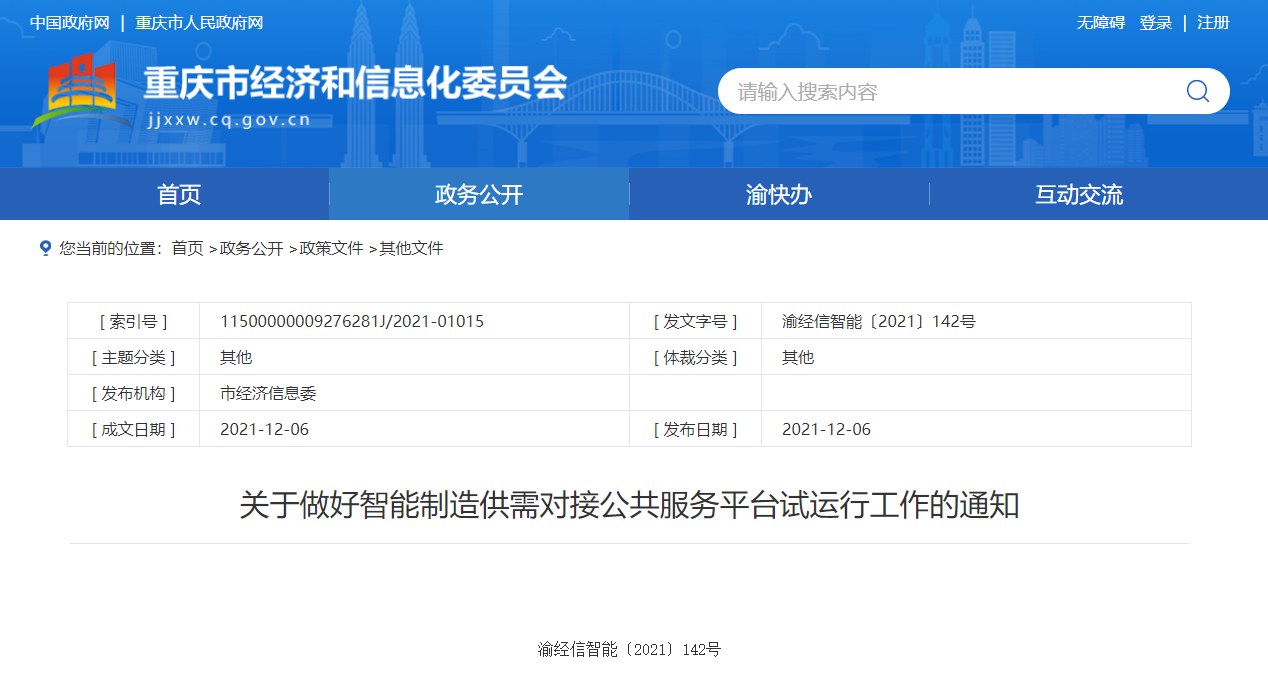1268x696 pixels.
Task: Select 其他文件 in the breadcrumb path
Action: click(x=411, y=248)
